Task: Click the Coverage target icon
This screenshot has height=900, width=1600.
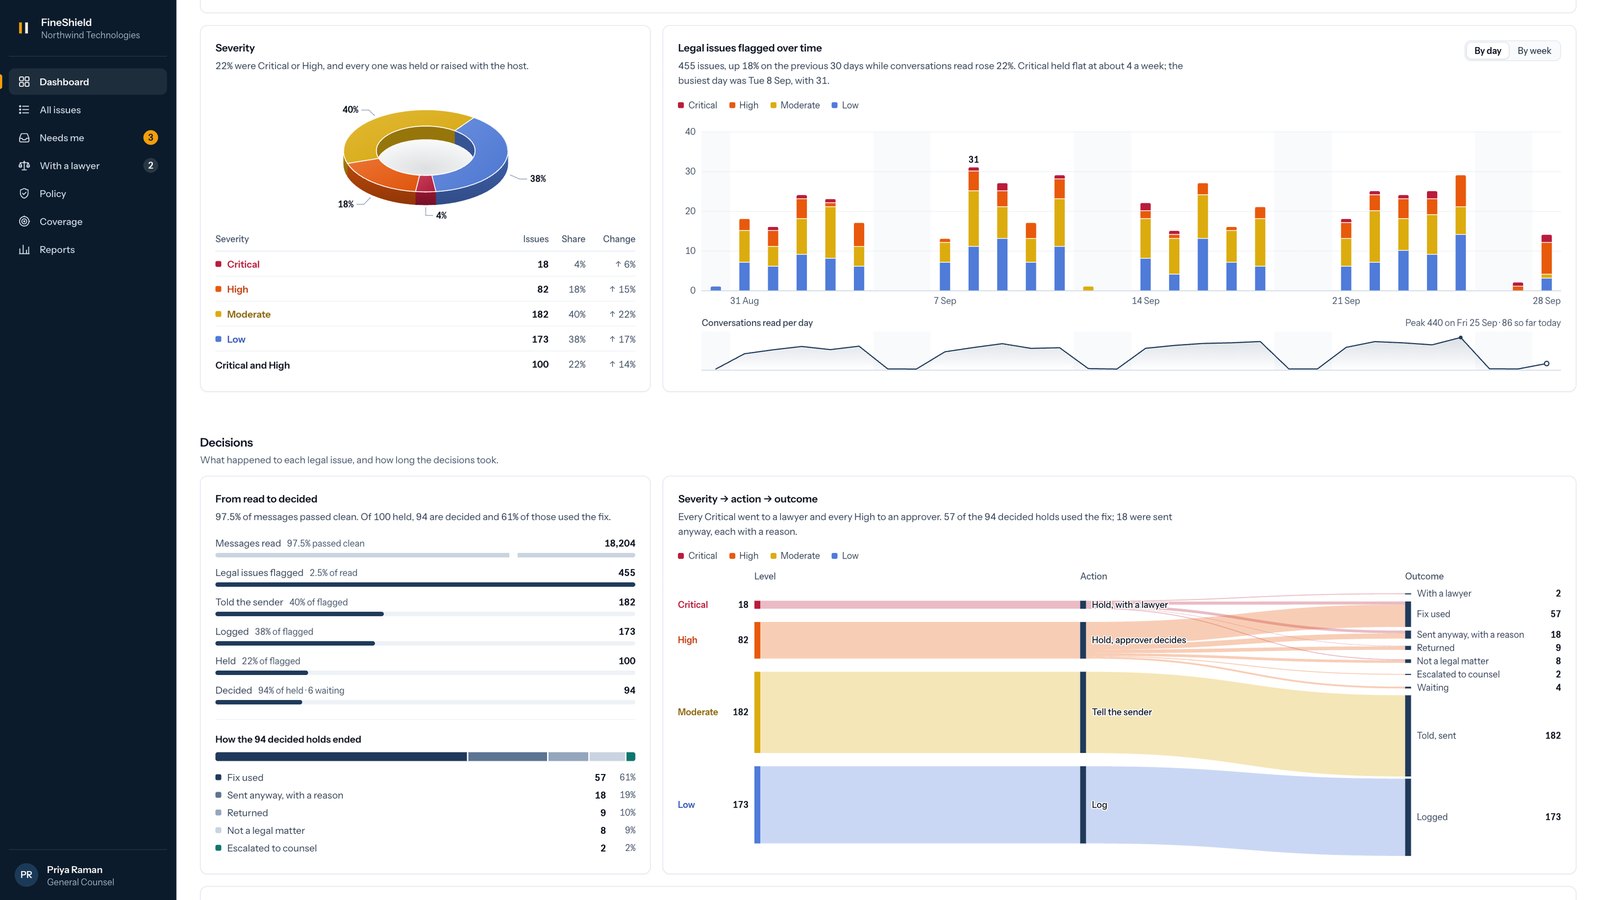Action: pos(24,222)
